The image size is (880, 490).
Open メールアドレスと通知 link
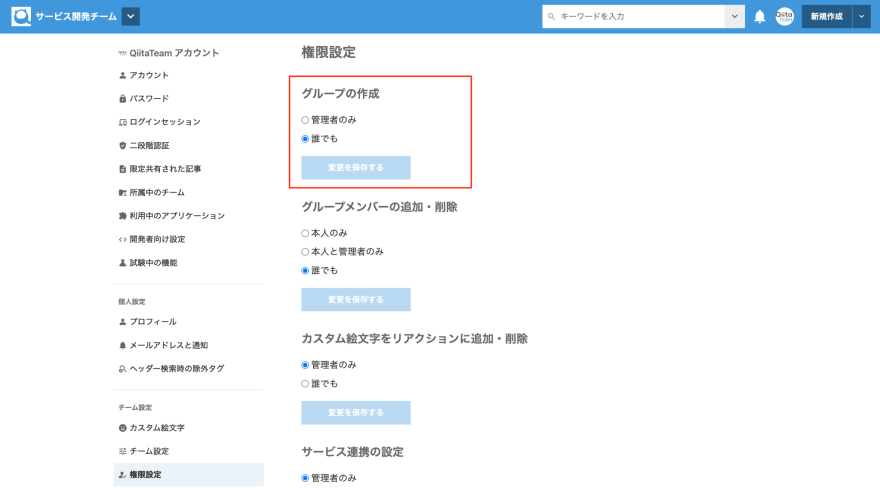[x=168, y=345]
